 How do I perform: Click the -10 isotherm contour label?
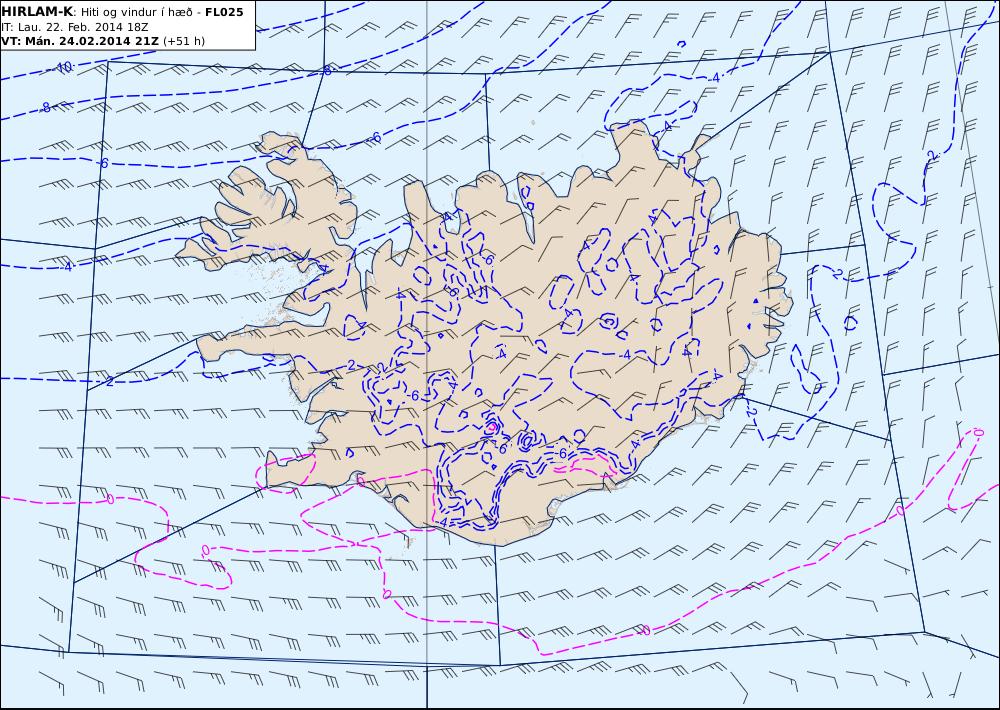tap(62, 67)
